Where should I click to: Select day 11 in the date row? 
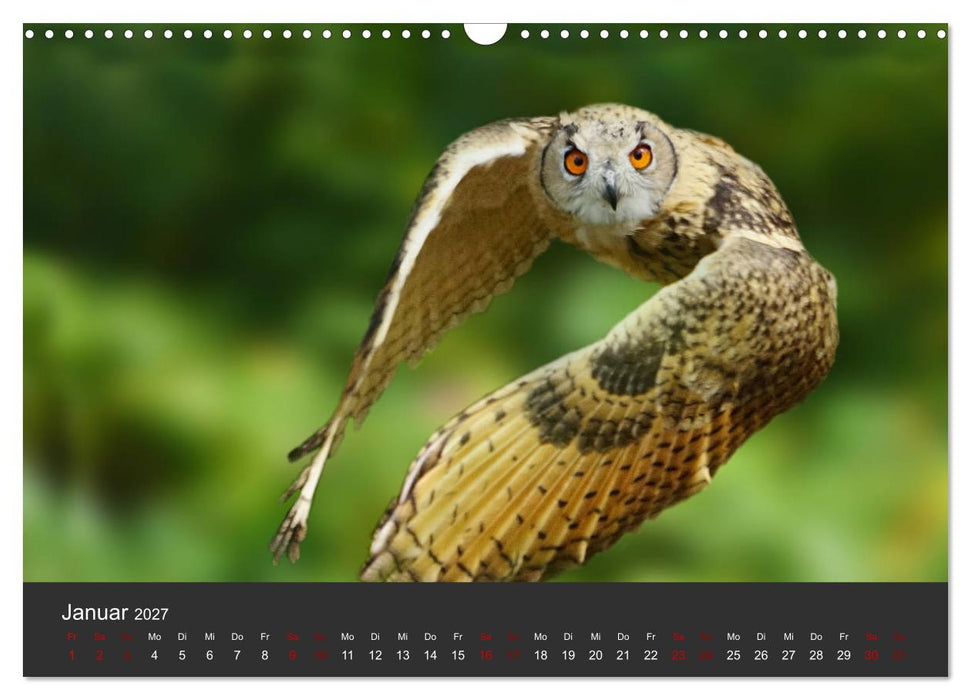pos(347,655)
